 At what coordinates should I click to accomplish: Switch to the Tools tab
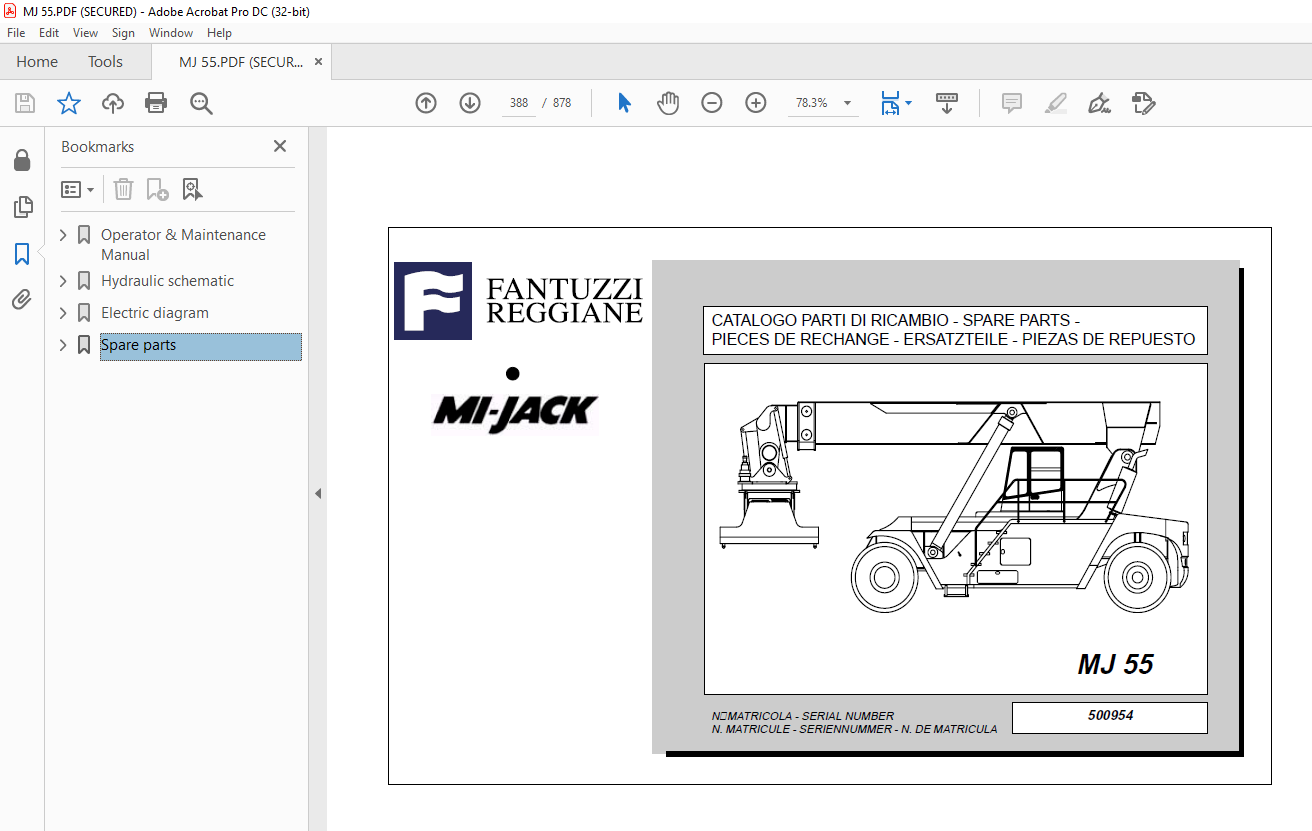point(105,62)
